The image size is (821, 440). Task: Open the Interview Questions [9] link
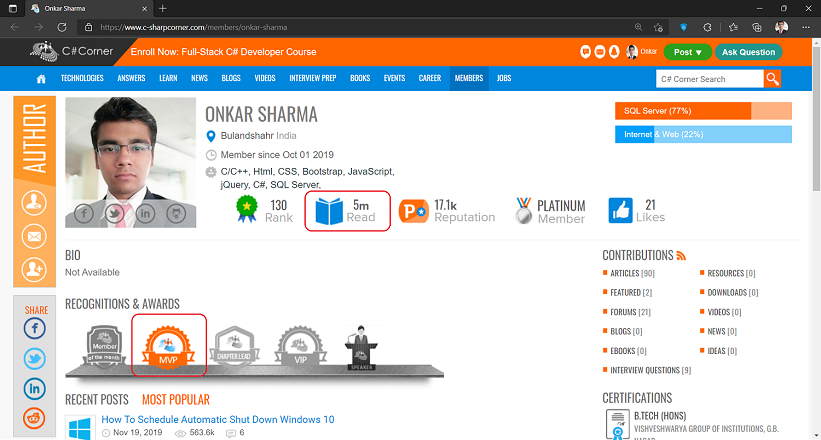tap(650, 370)
